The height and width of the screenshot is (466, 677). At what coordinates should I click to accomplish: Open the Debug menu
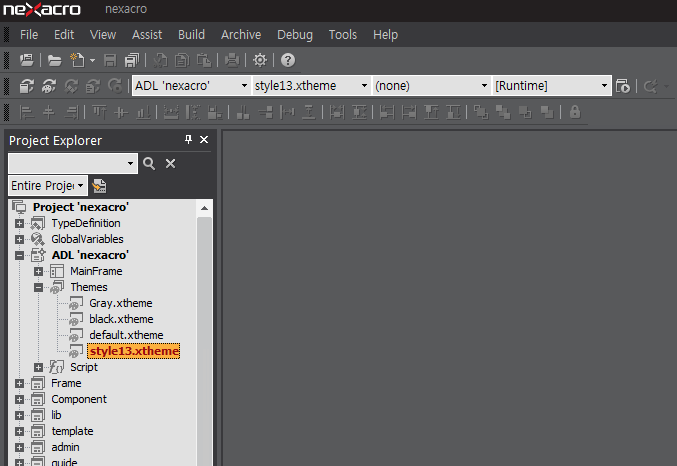pyautogui.click(x=295, y=35)
